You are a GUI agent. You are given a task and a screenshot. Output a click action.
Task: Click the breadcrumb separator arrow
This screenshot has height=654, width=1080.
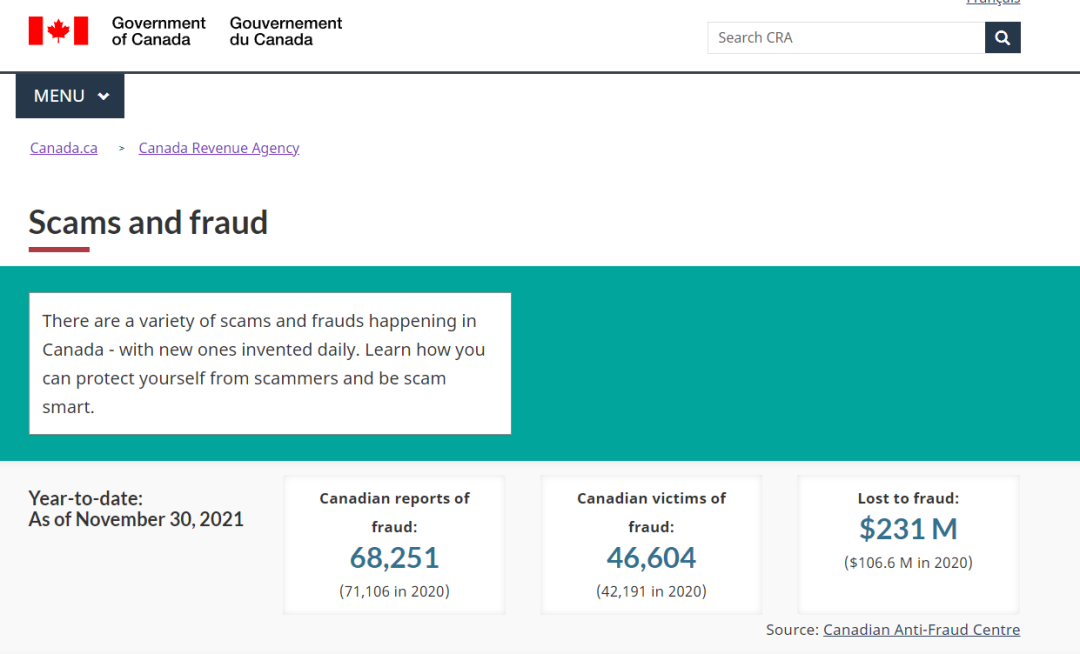[121, 148]
